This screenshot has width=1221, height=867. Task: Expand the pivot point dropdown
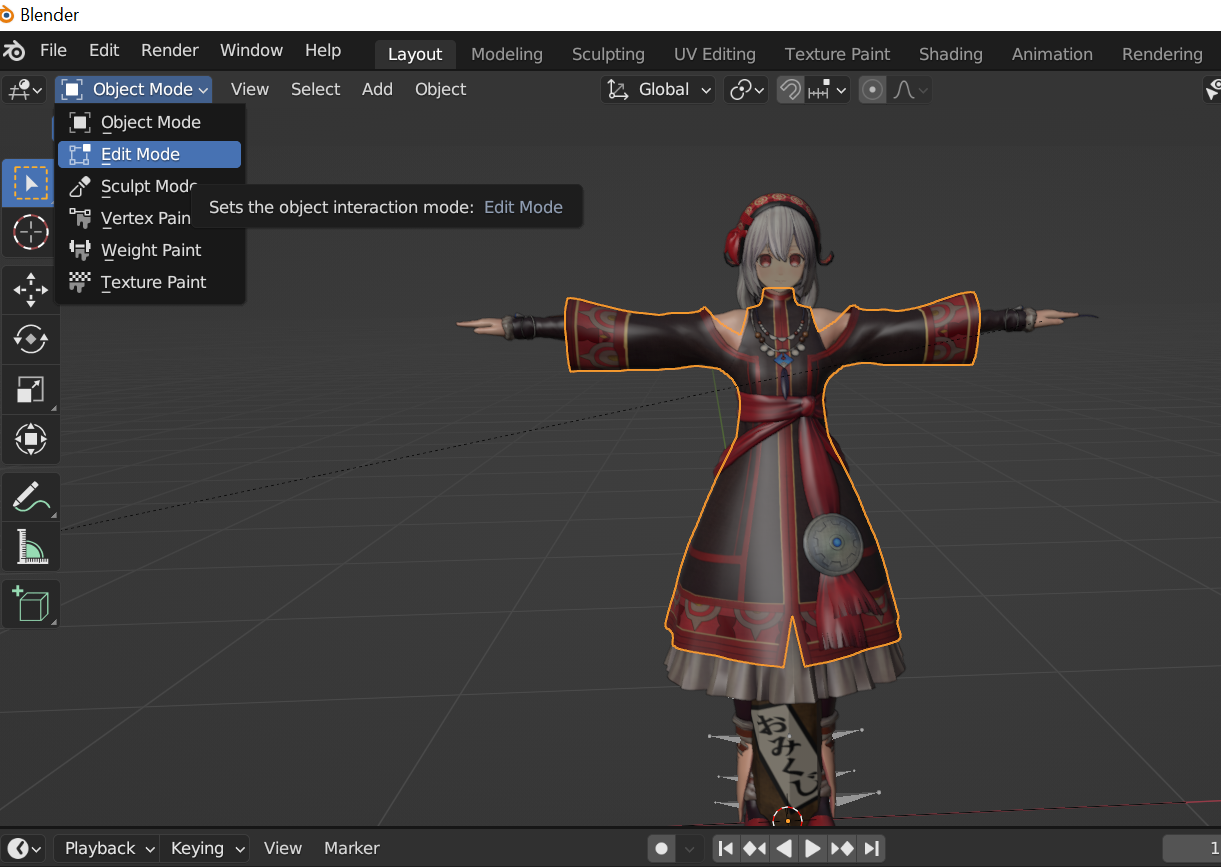coord(747,90)
